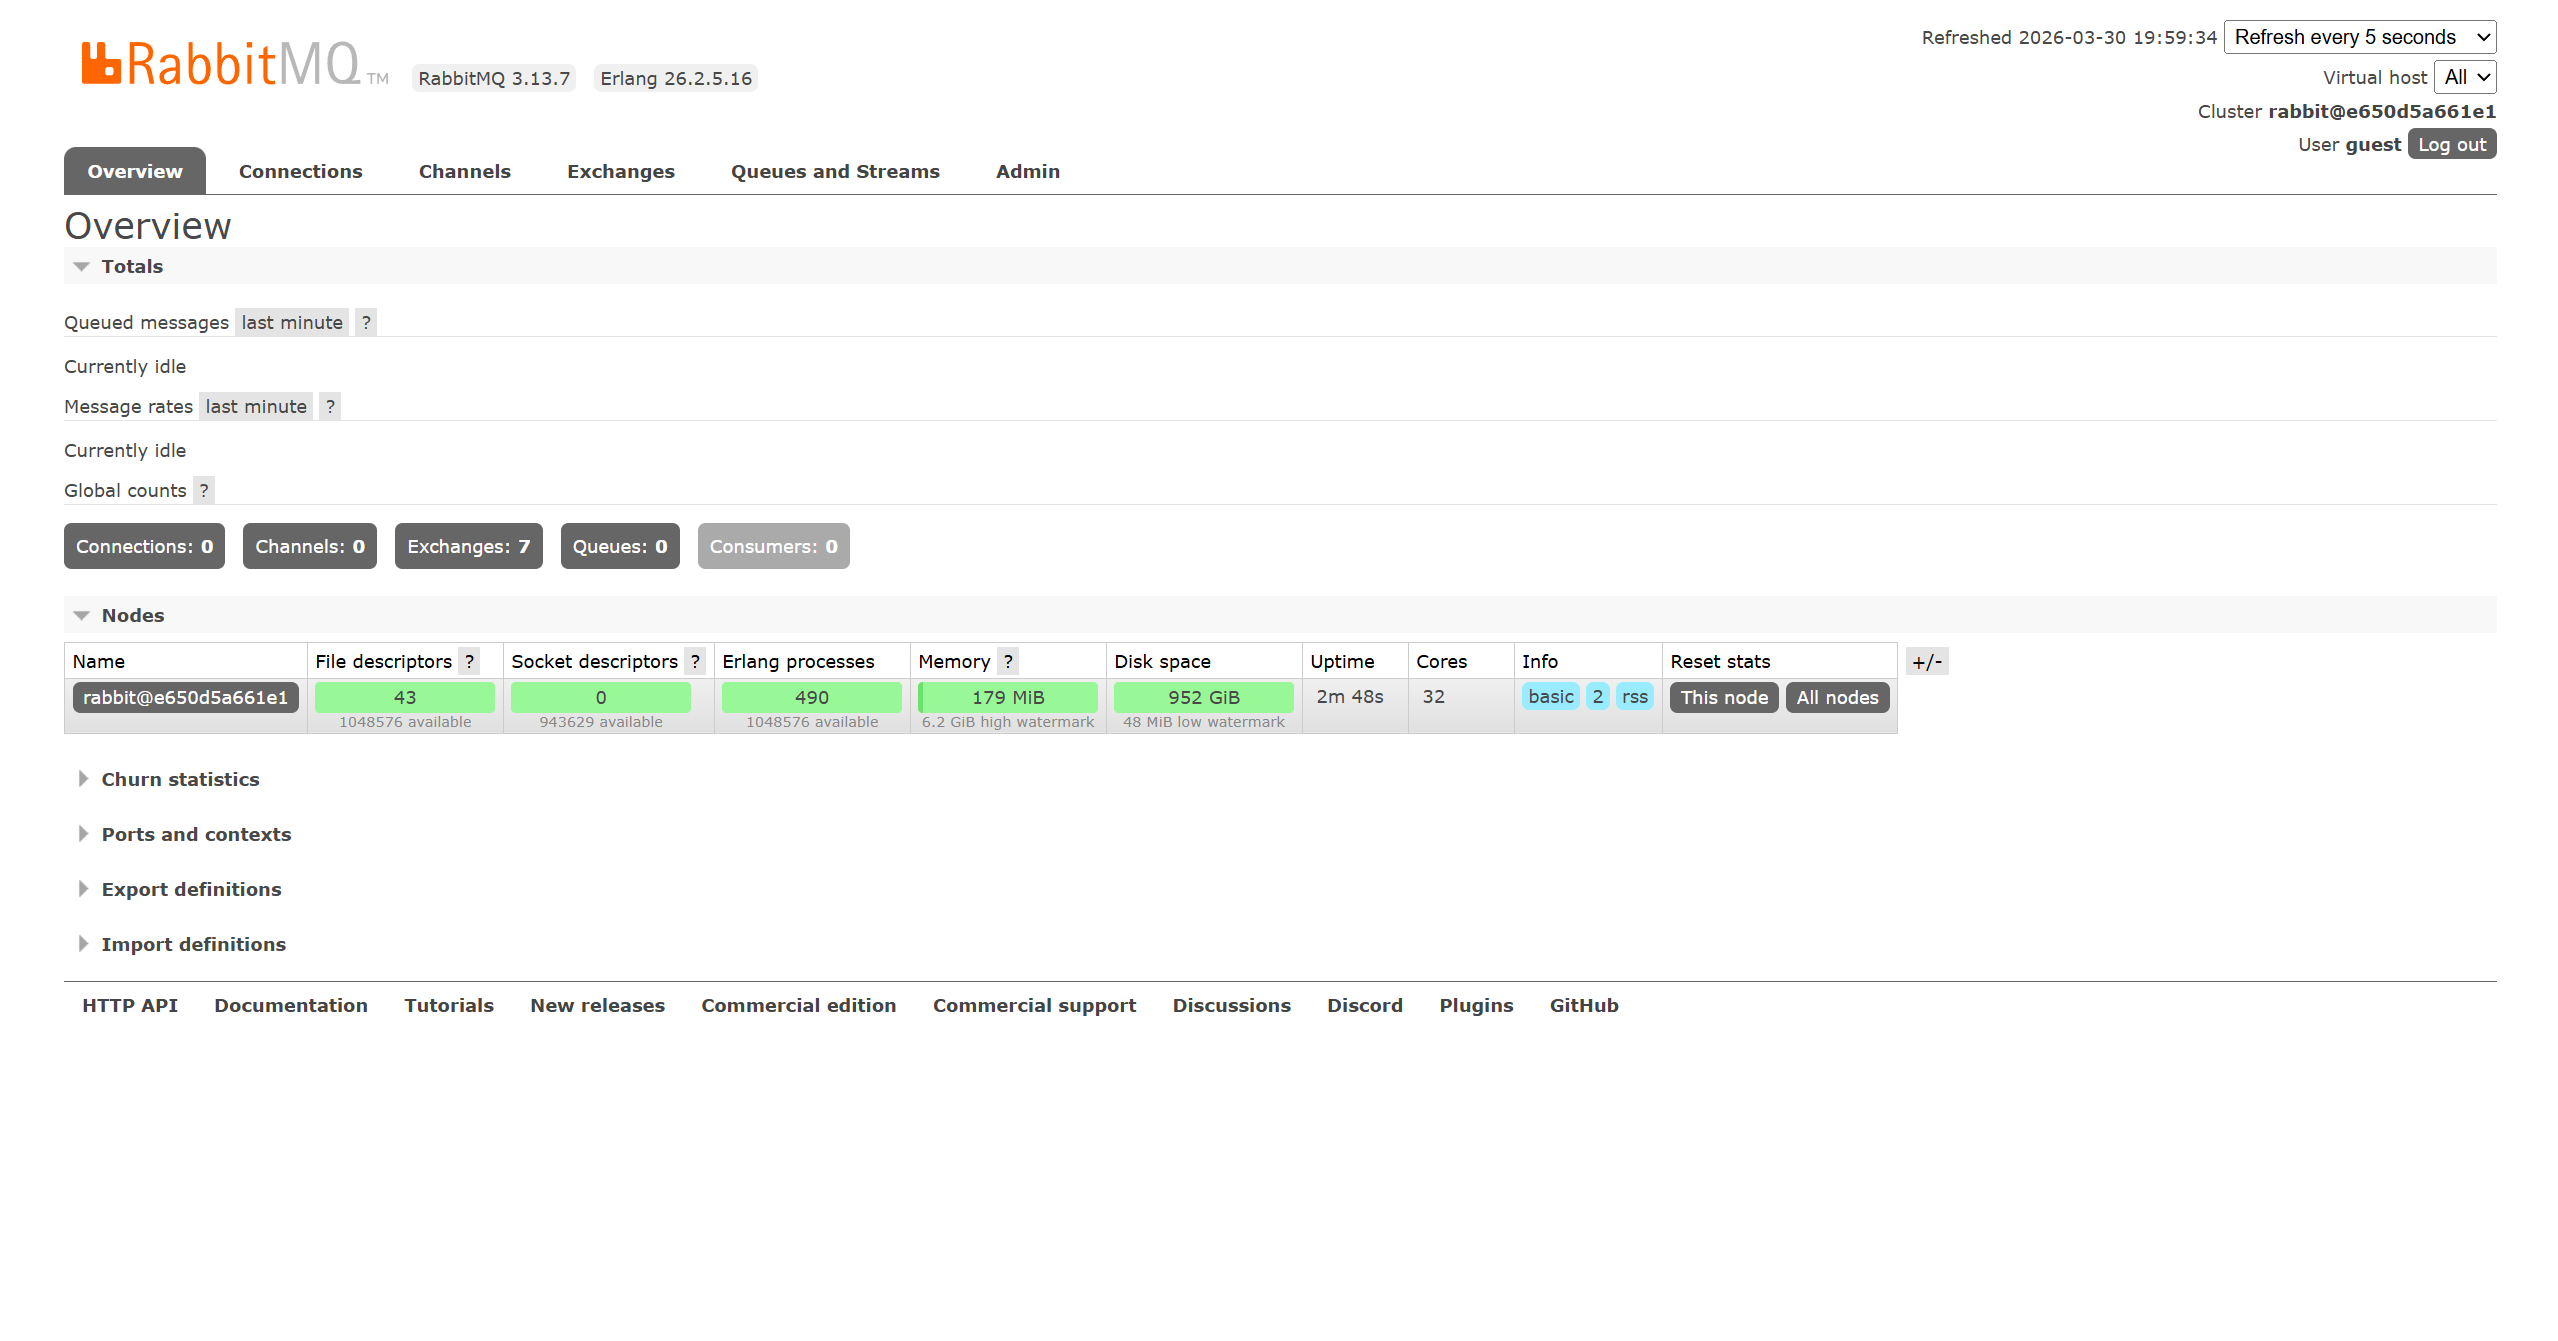Image resolution: width=2558 pixels, height=1341 pixels.
Task: Open the GitHub link
Action: tap(1584, 1005)
